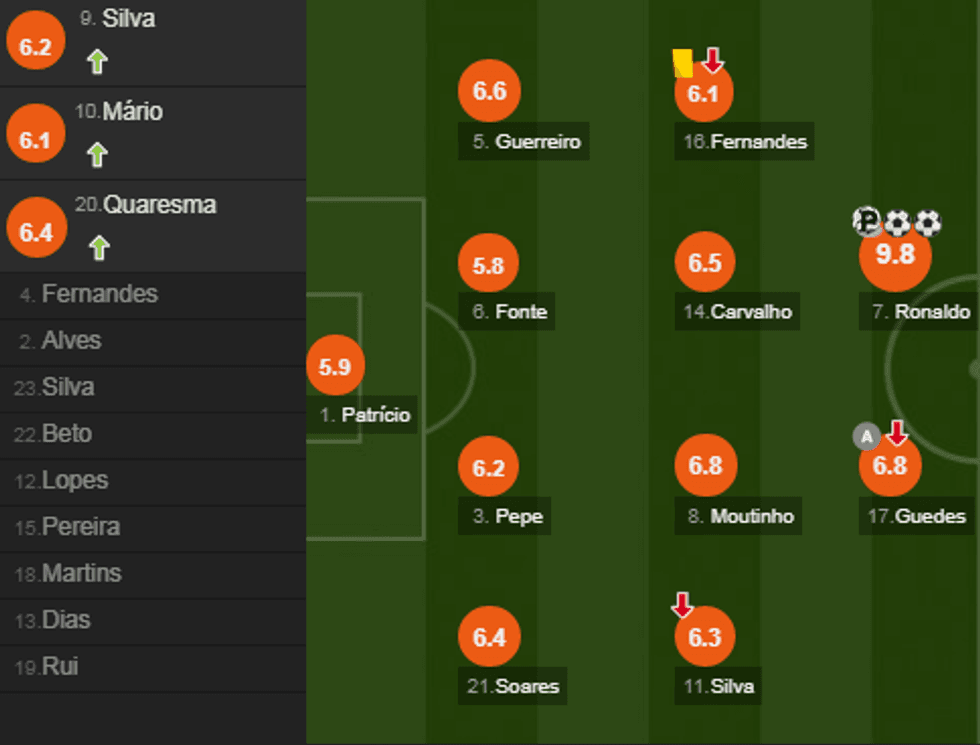
Task: Click the red substitution arrow above 11. Silva
Action: click(x=682, y=605)
